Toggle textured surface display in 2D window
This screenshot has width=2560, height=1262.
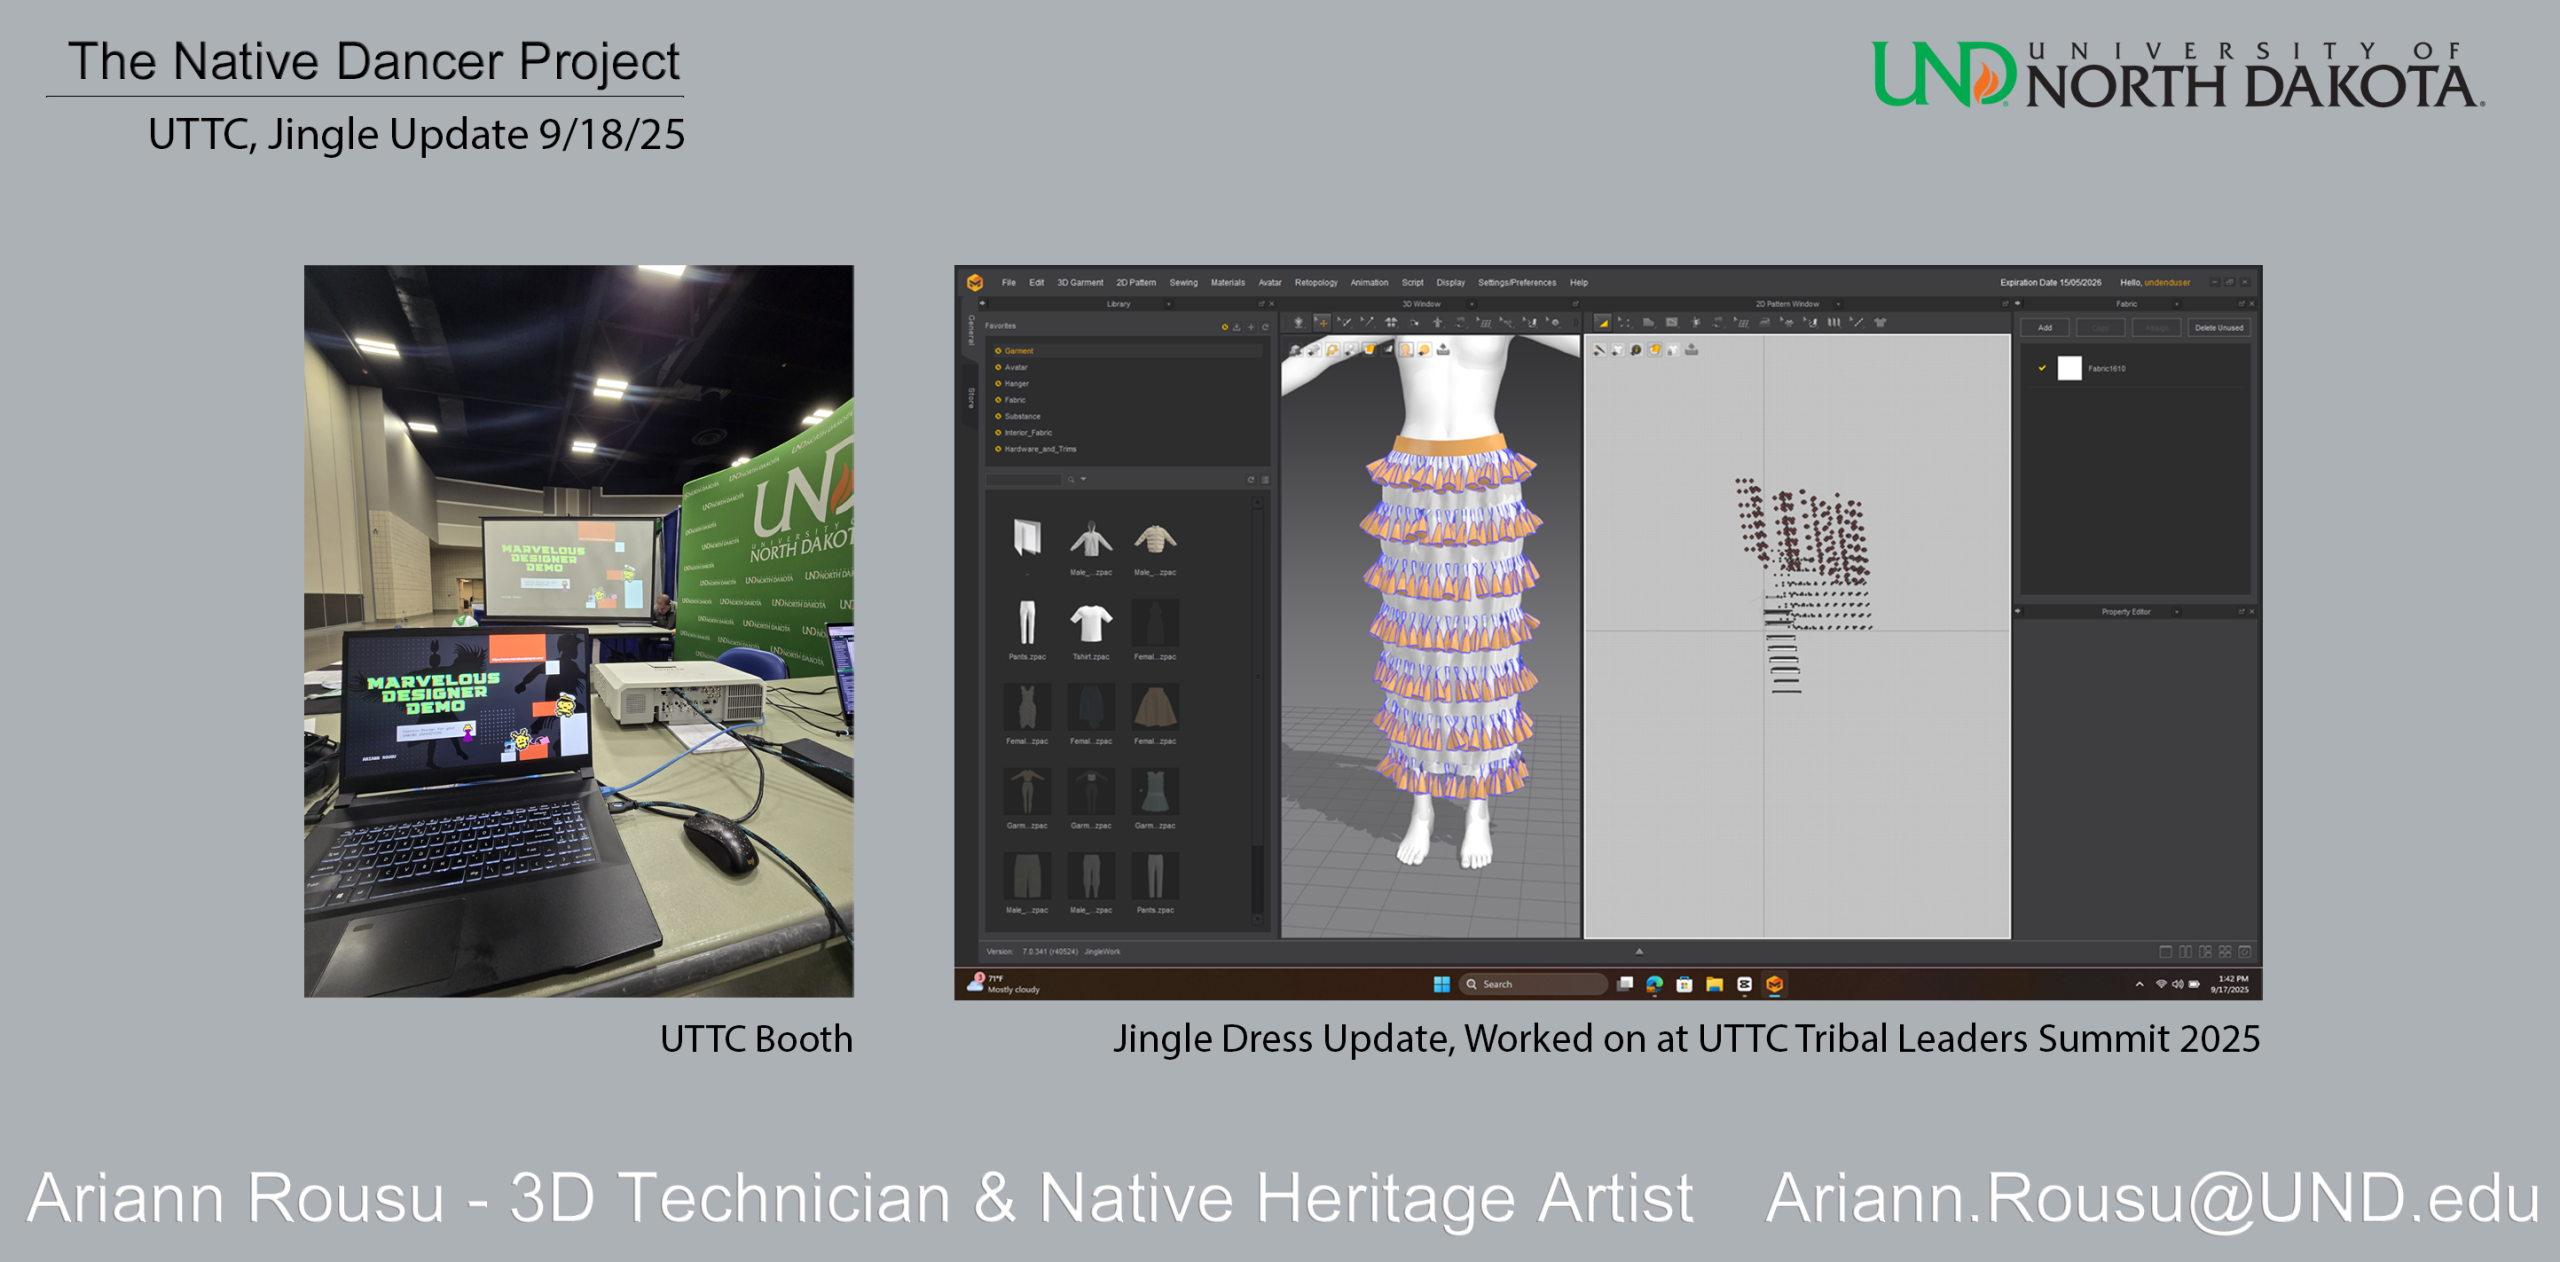point(1655,350)
